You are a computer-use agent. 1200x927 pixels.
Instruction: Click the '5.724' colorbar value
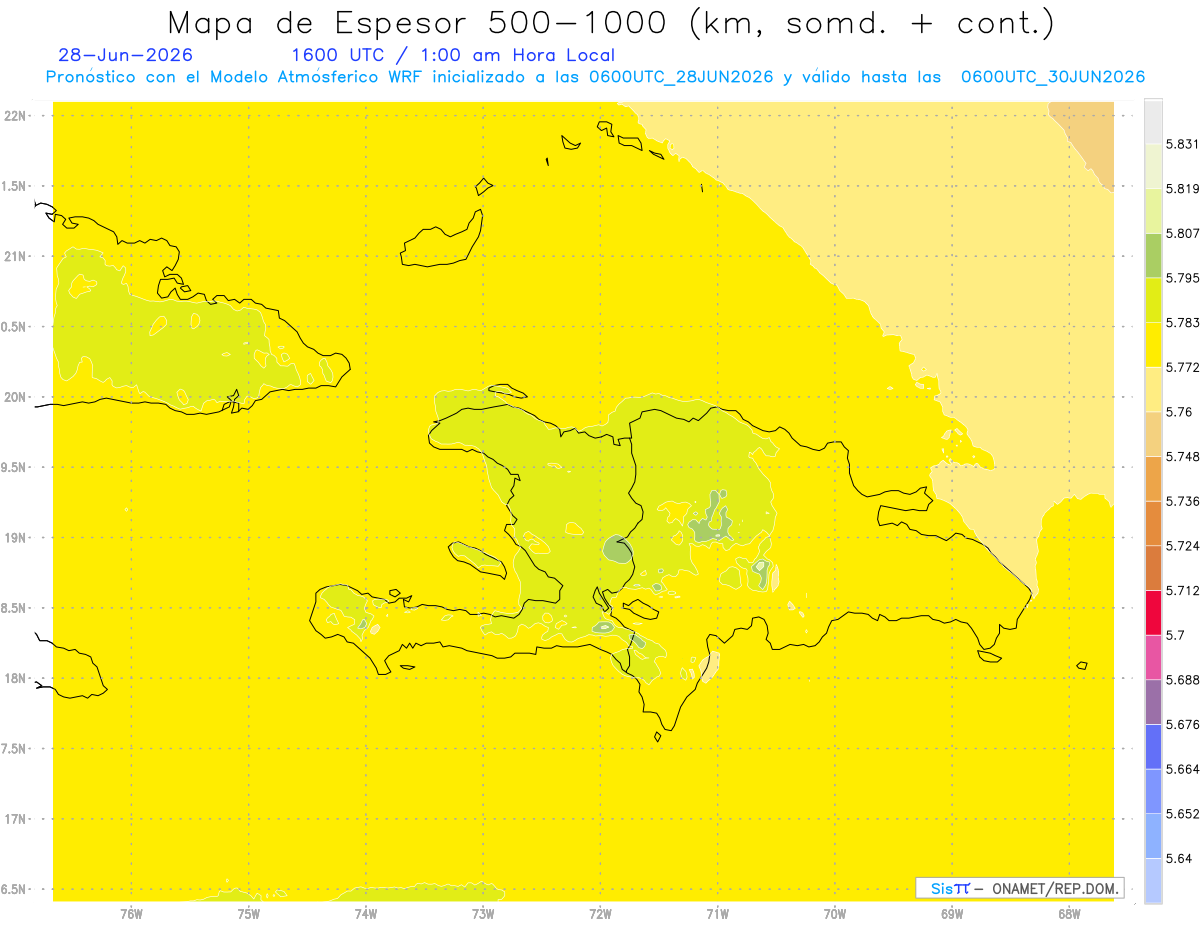pos(1183,546)
